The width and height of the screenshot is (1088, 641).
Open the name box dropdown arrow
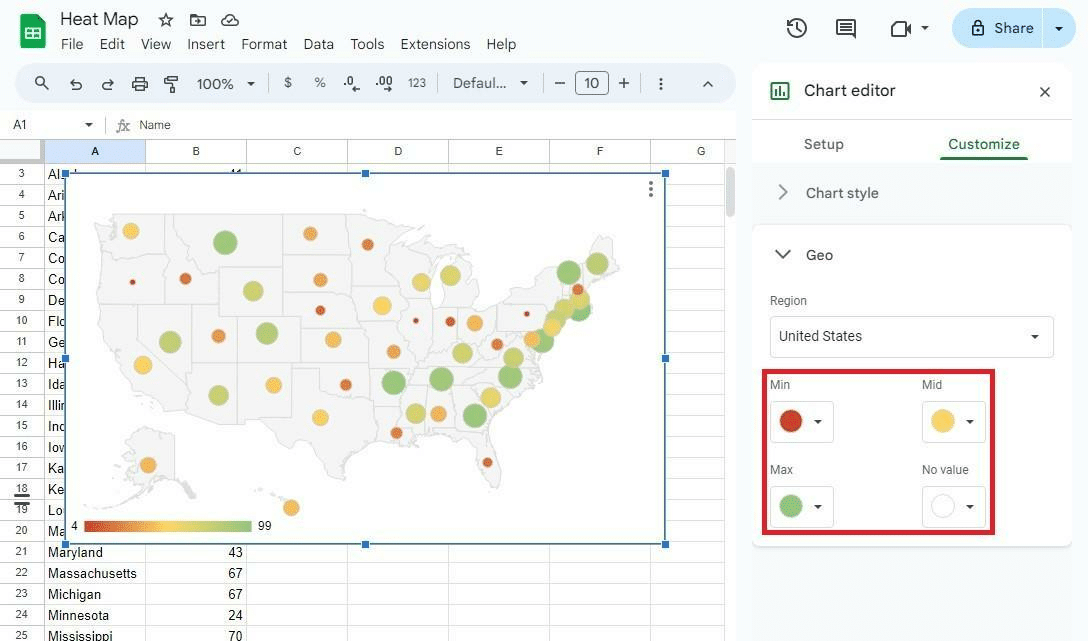click(x=89, y=125)
